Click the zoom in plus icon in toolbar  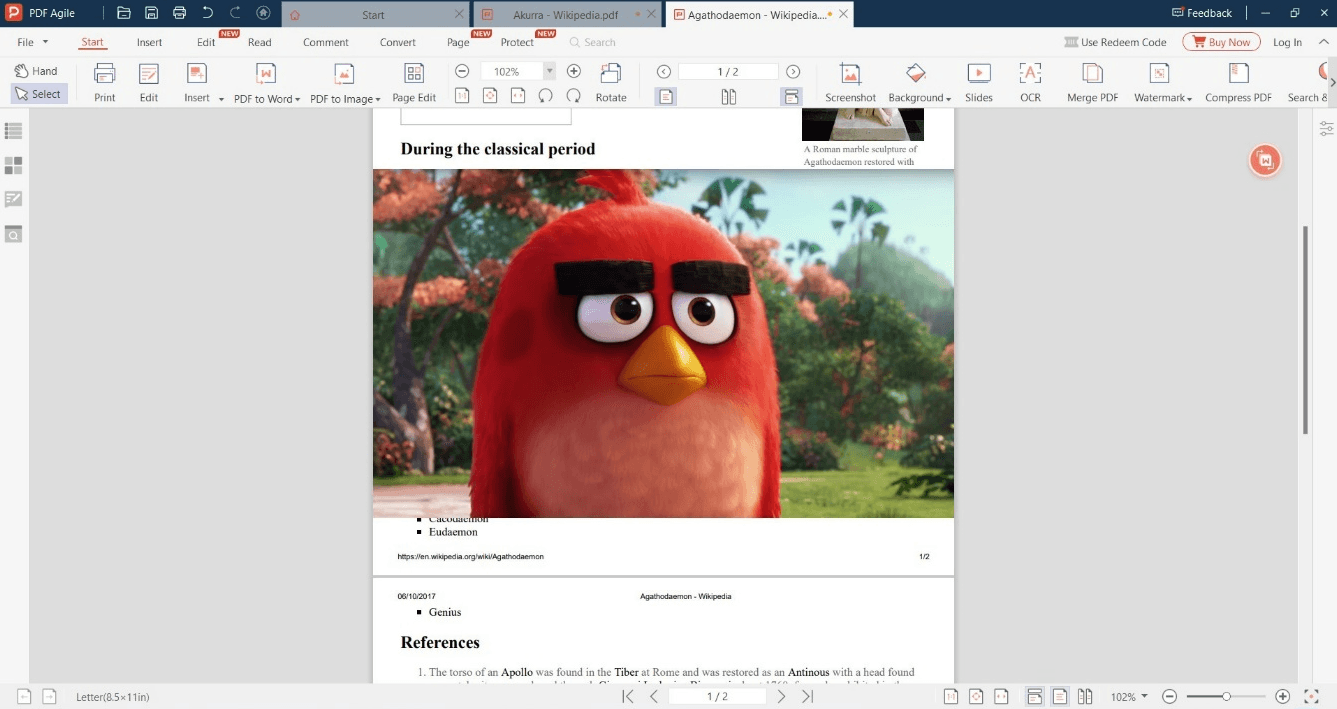pyautogui.click(x=574, y=71)
